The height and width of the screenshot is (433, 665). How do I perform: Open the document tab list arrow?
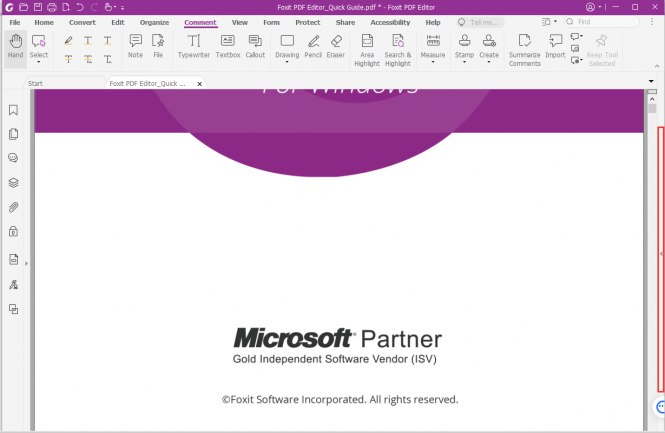coord(651,81)
